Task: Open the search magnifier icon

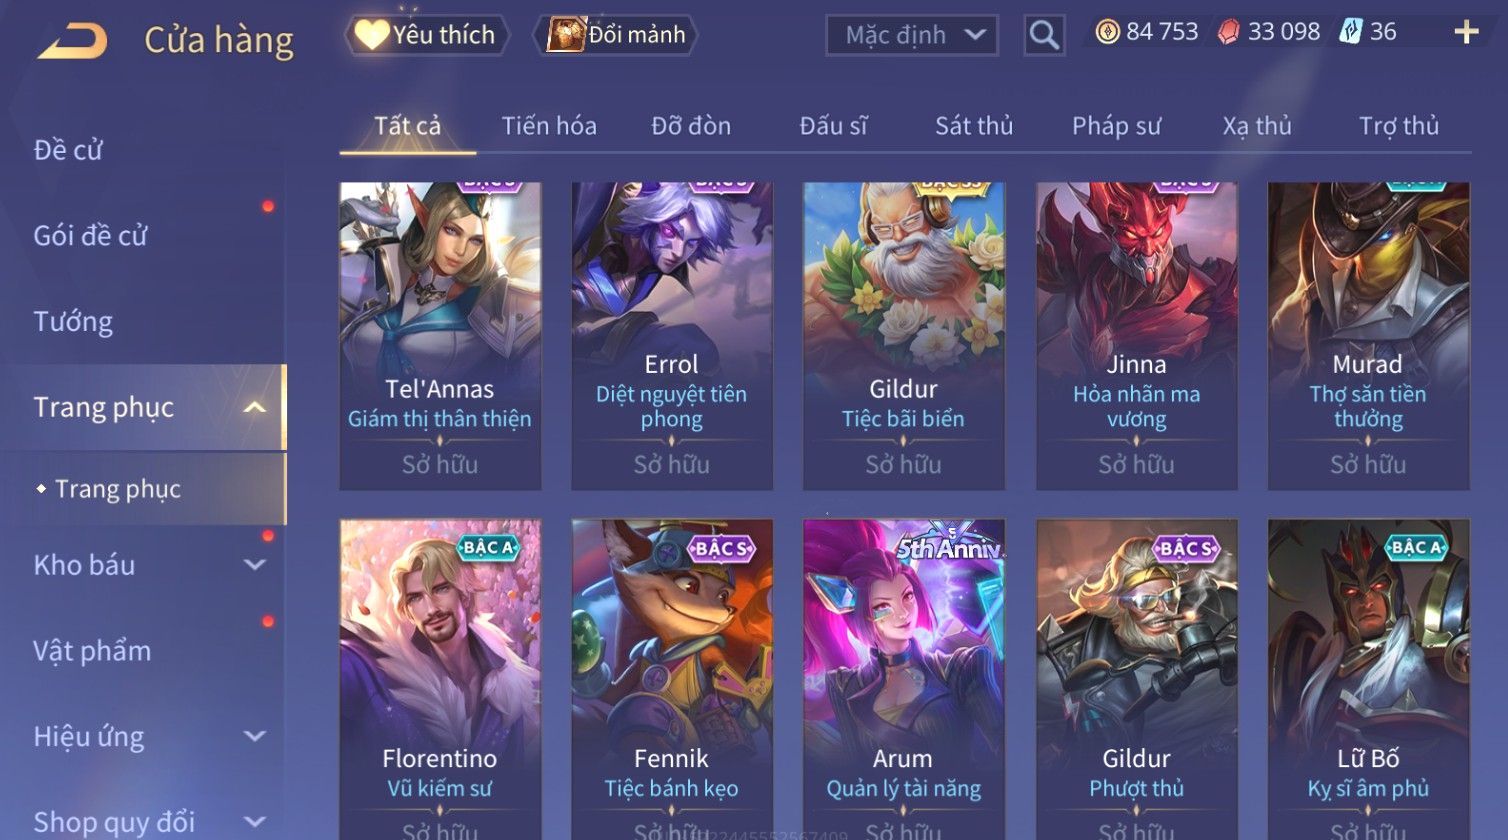Action: point(1044,36)
